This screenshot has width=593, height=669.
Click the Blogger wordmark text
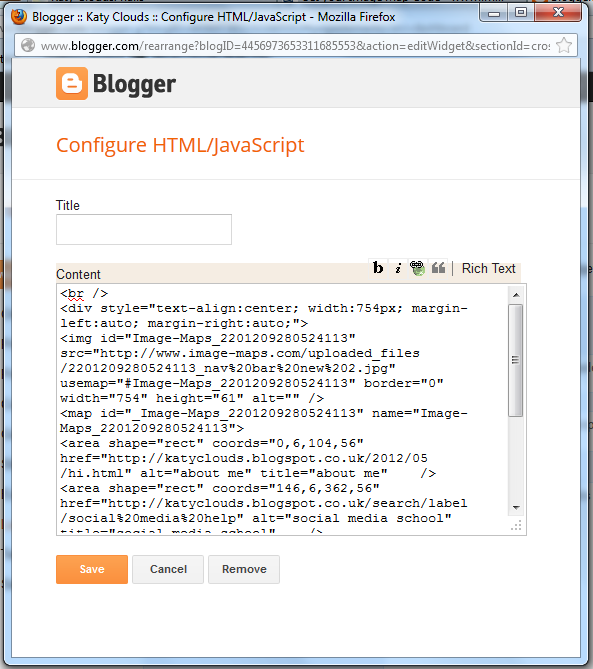tap(134, 84)
